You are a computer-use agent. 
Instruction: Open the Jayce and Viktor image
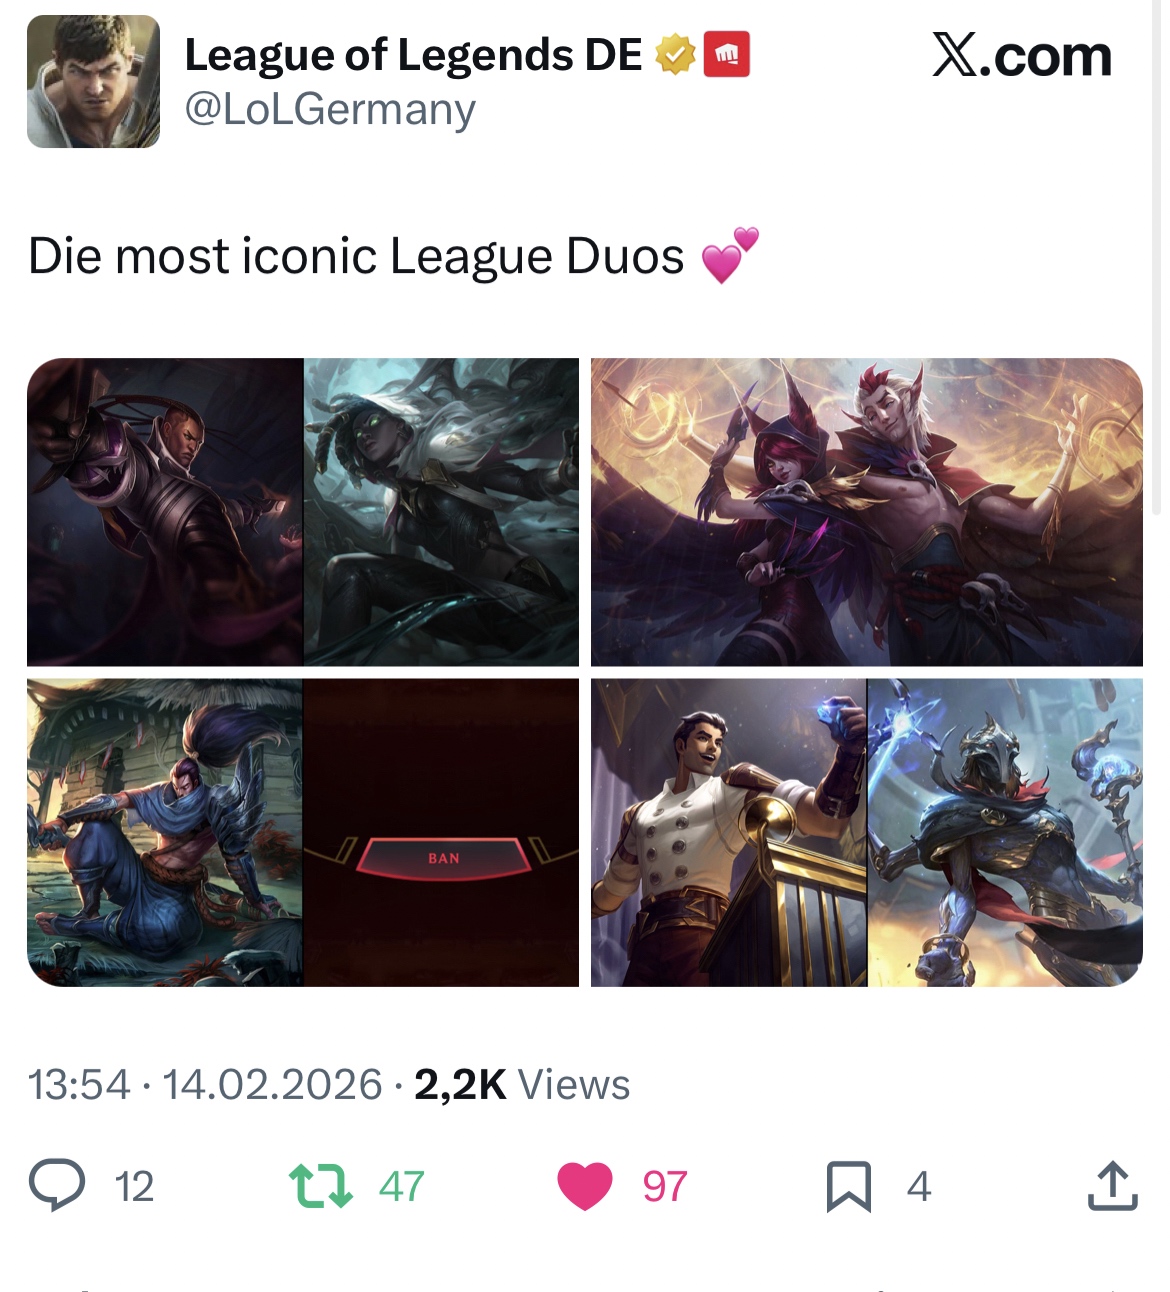[x=866, y=833]
